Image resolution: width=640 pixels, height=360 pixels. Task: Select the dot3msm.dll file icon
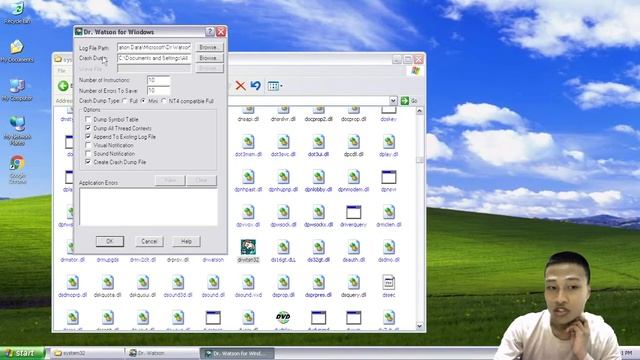point(248,142)
